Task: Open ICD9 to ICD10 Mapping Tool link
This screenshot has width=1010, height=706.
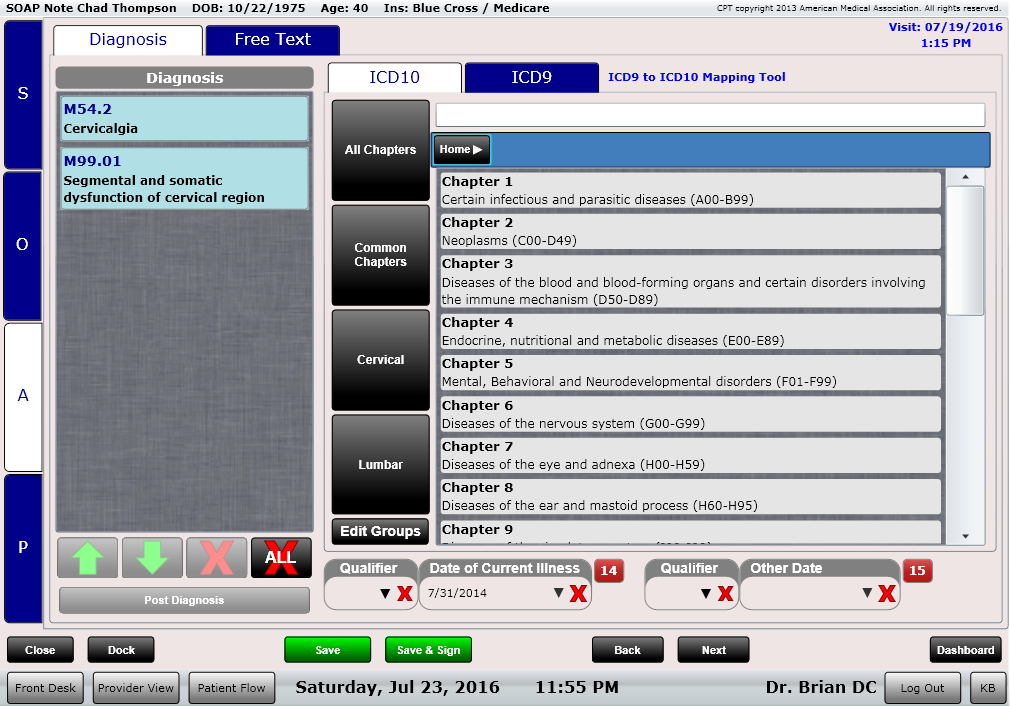Action: tap(697, 77)
